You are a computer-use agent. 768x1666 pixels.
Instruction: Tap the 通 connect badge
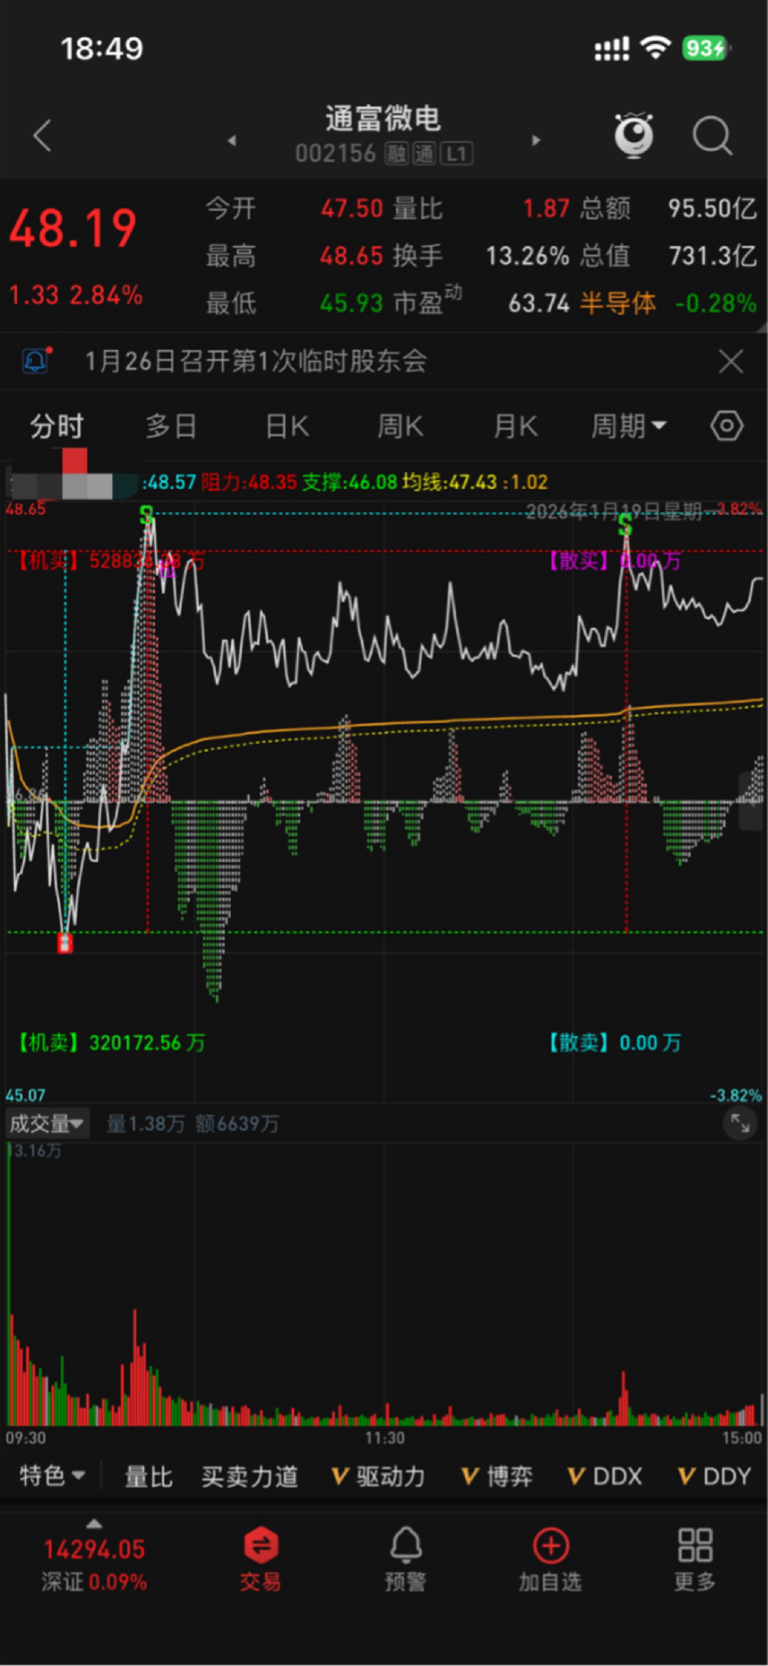point(425,154)
